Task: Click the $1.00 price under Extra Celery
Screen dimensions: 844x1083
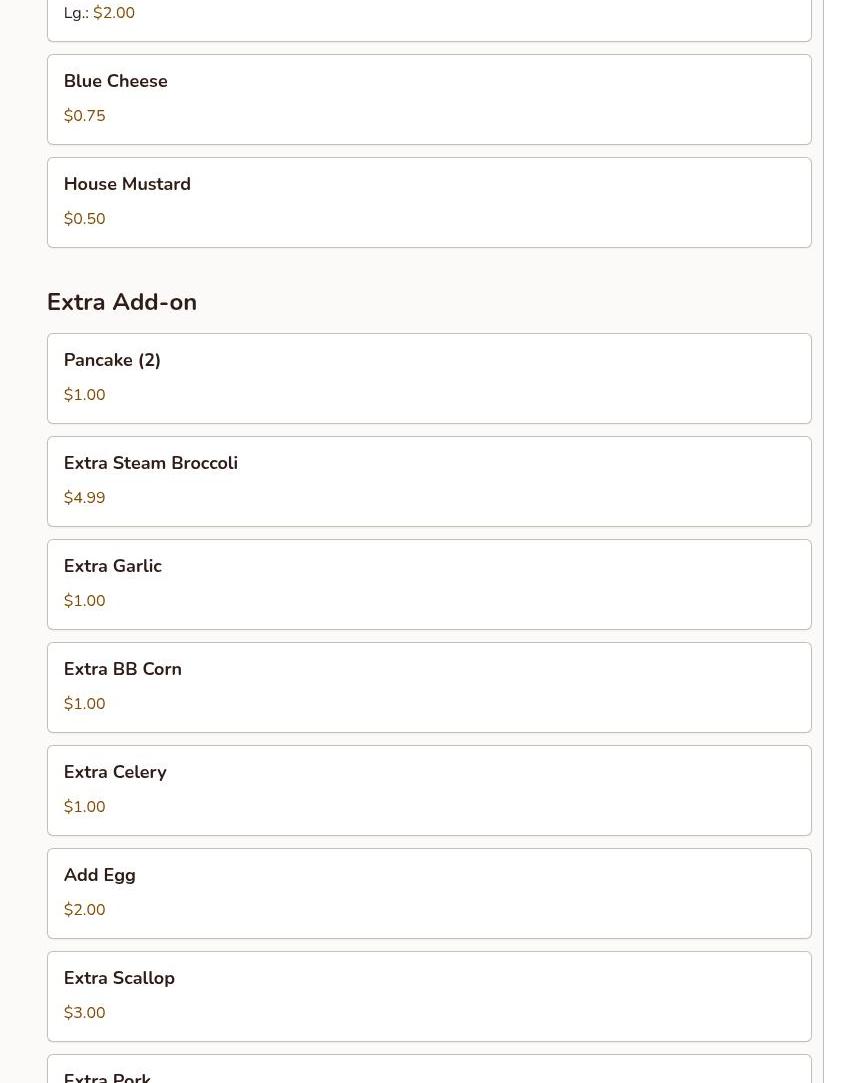Action: 84,806
